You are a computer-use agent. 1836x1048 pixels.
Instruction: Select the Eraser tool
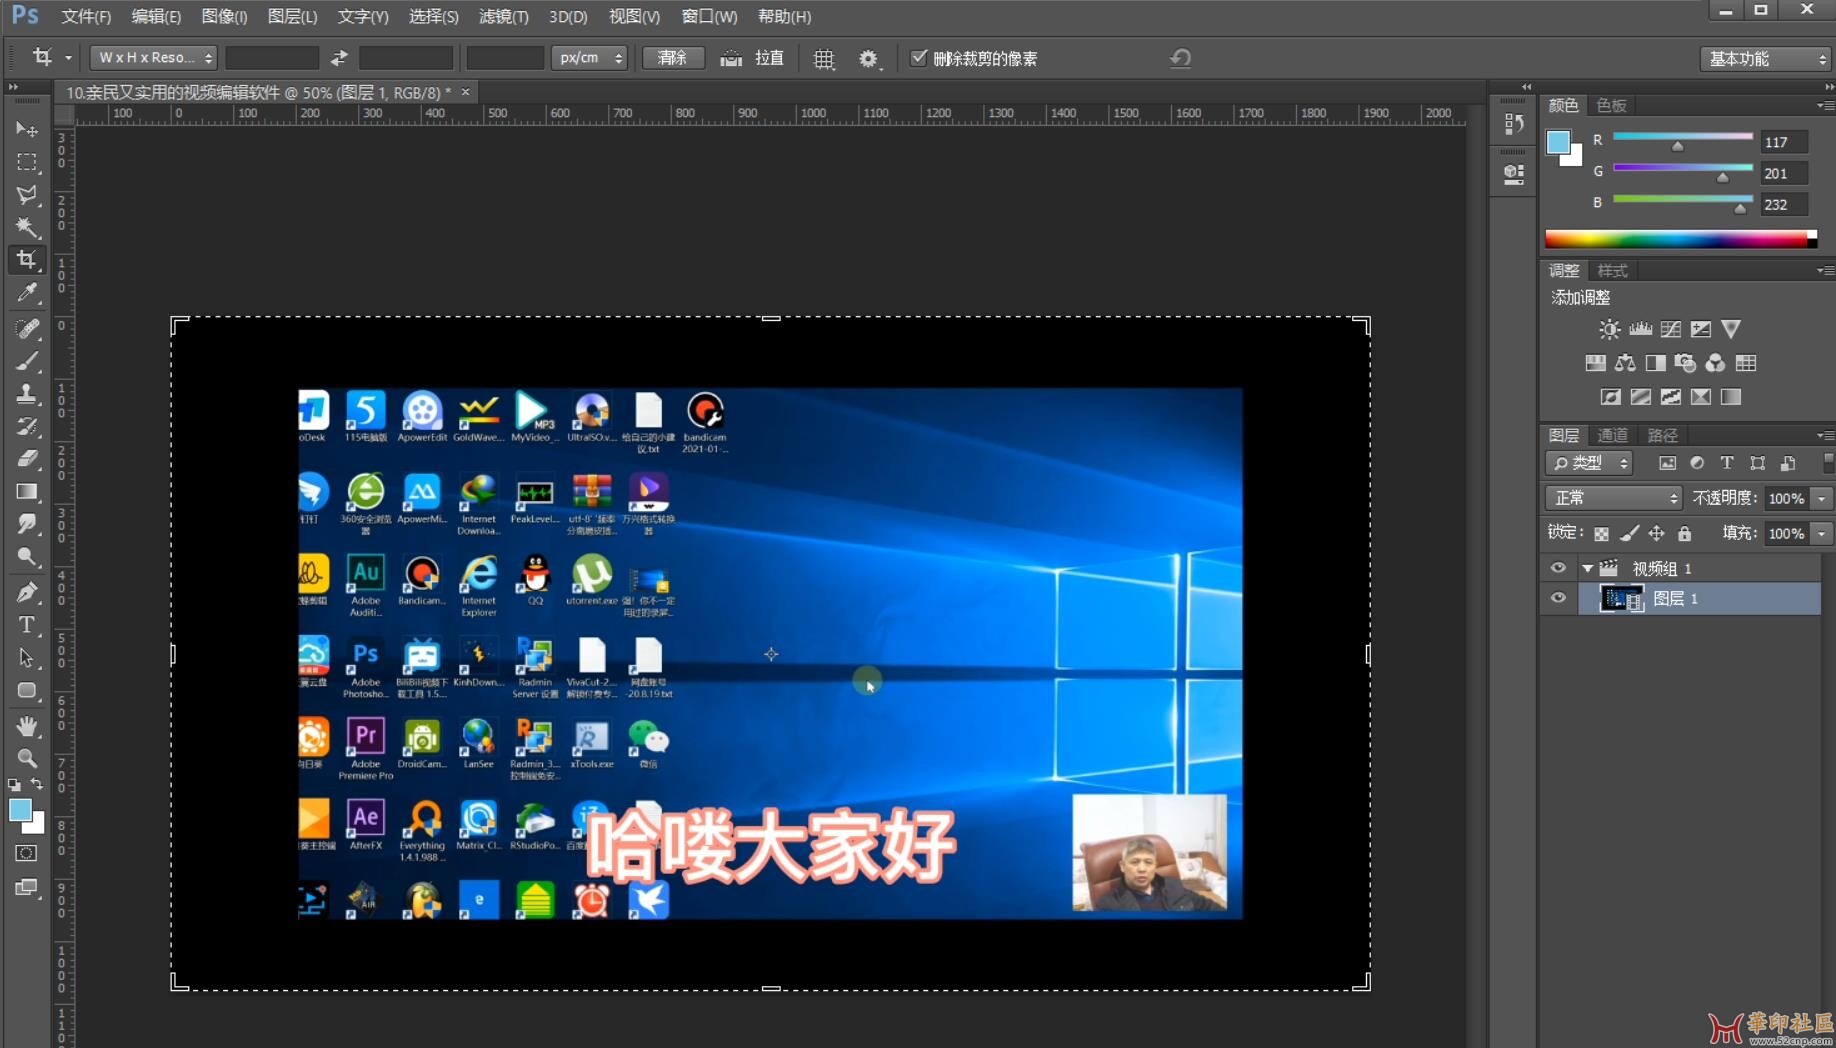(27, 459)
